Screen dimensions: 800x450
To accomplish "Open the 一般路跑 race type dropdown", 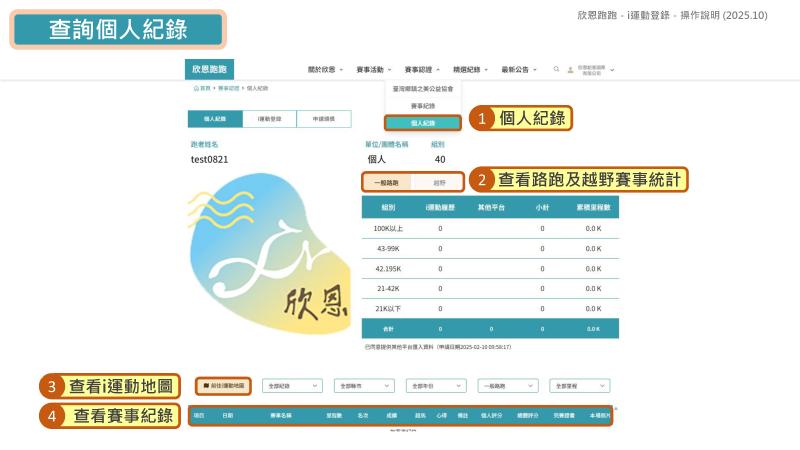I will click(507, 385).
